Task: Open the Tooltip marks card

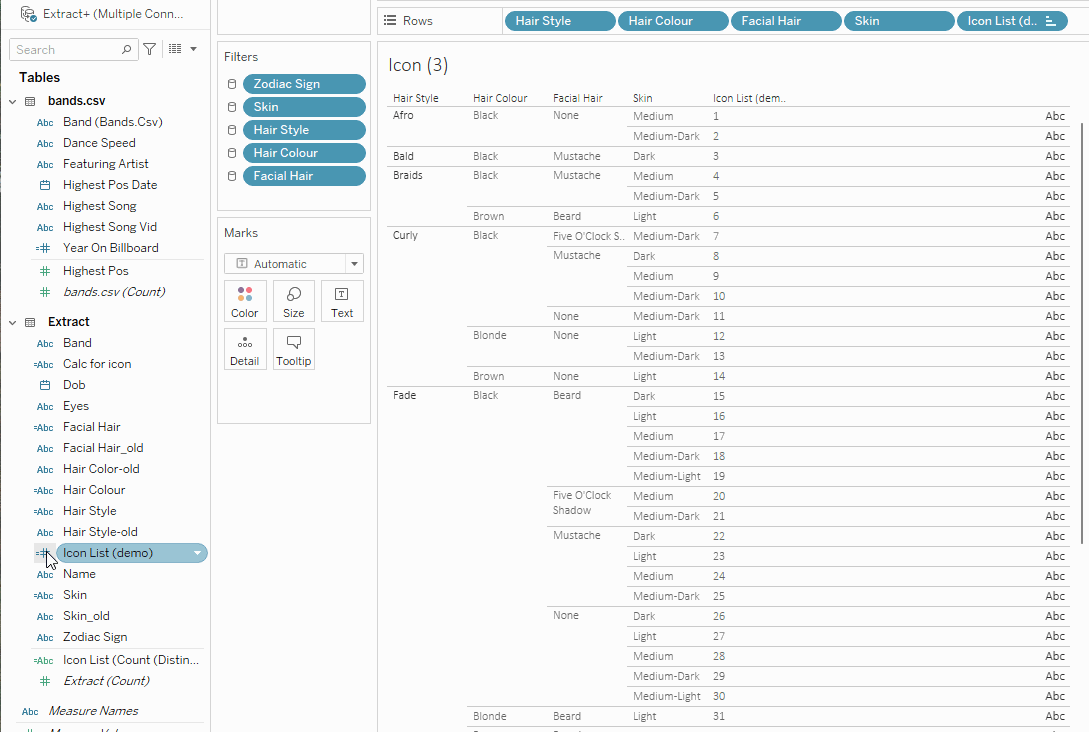Action: tap(293, 349)
